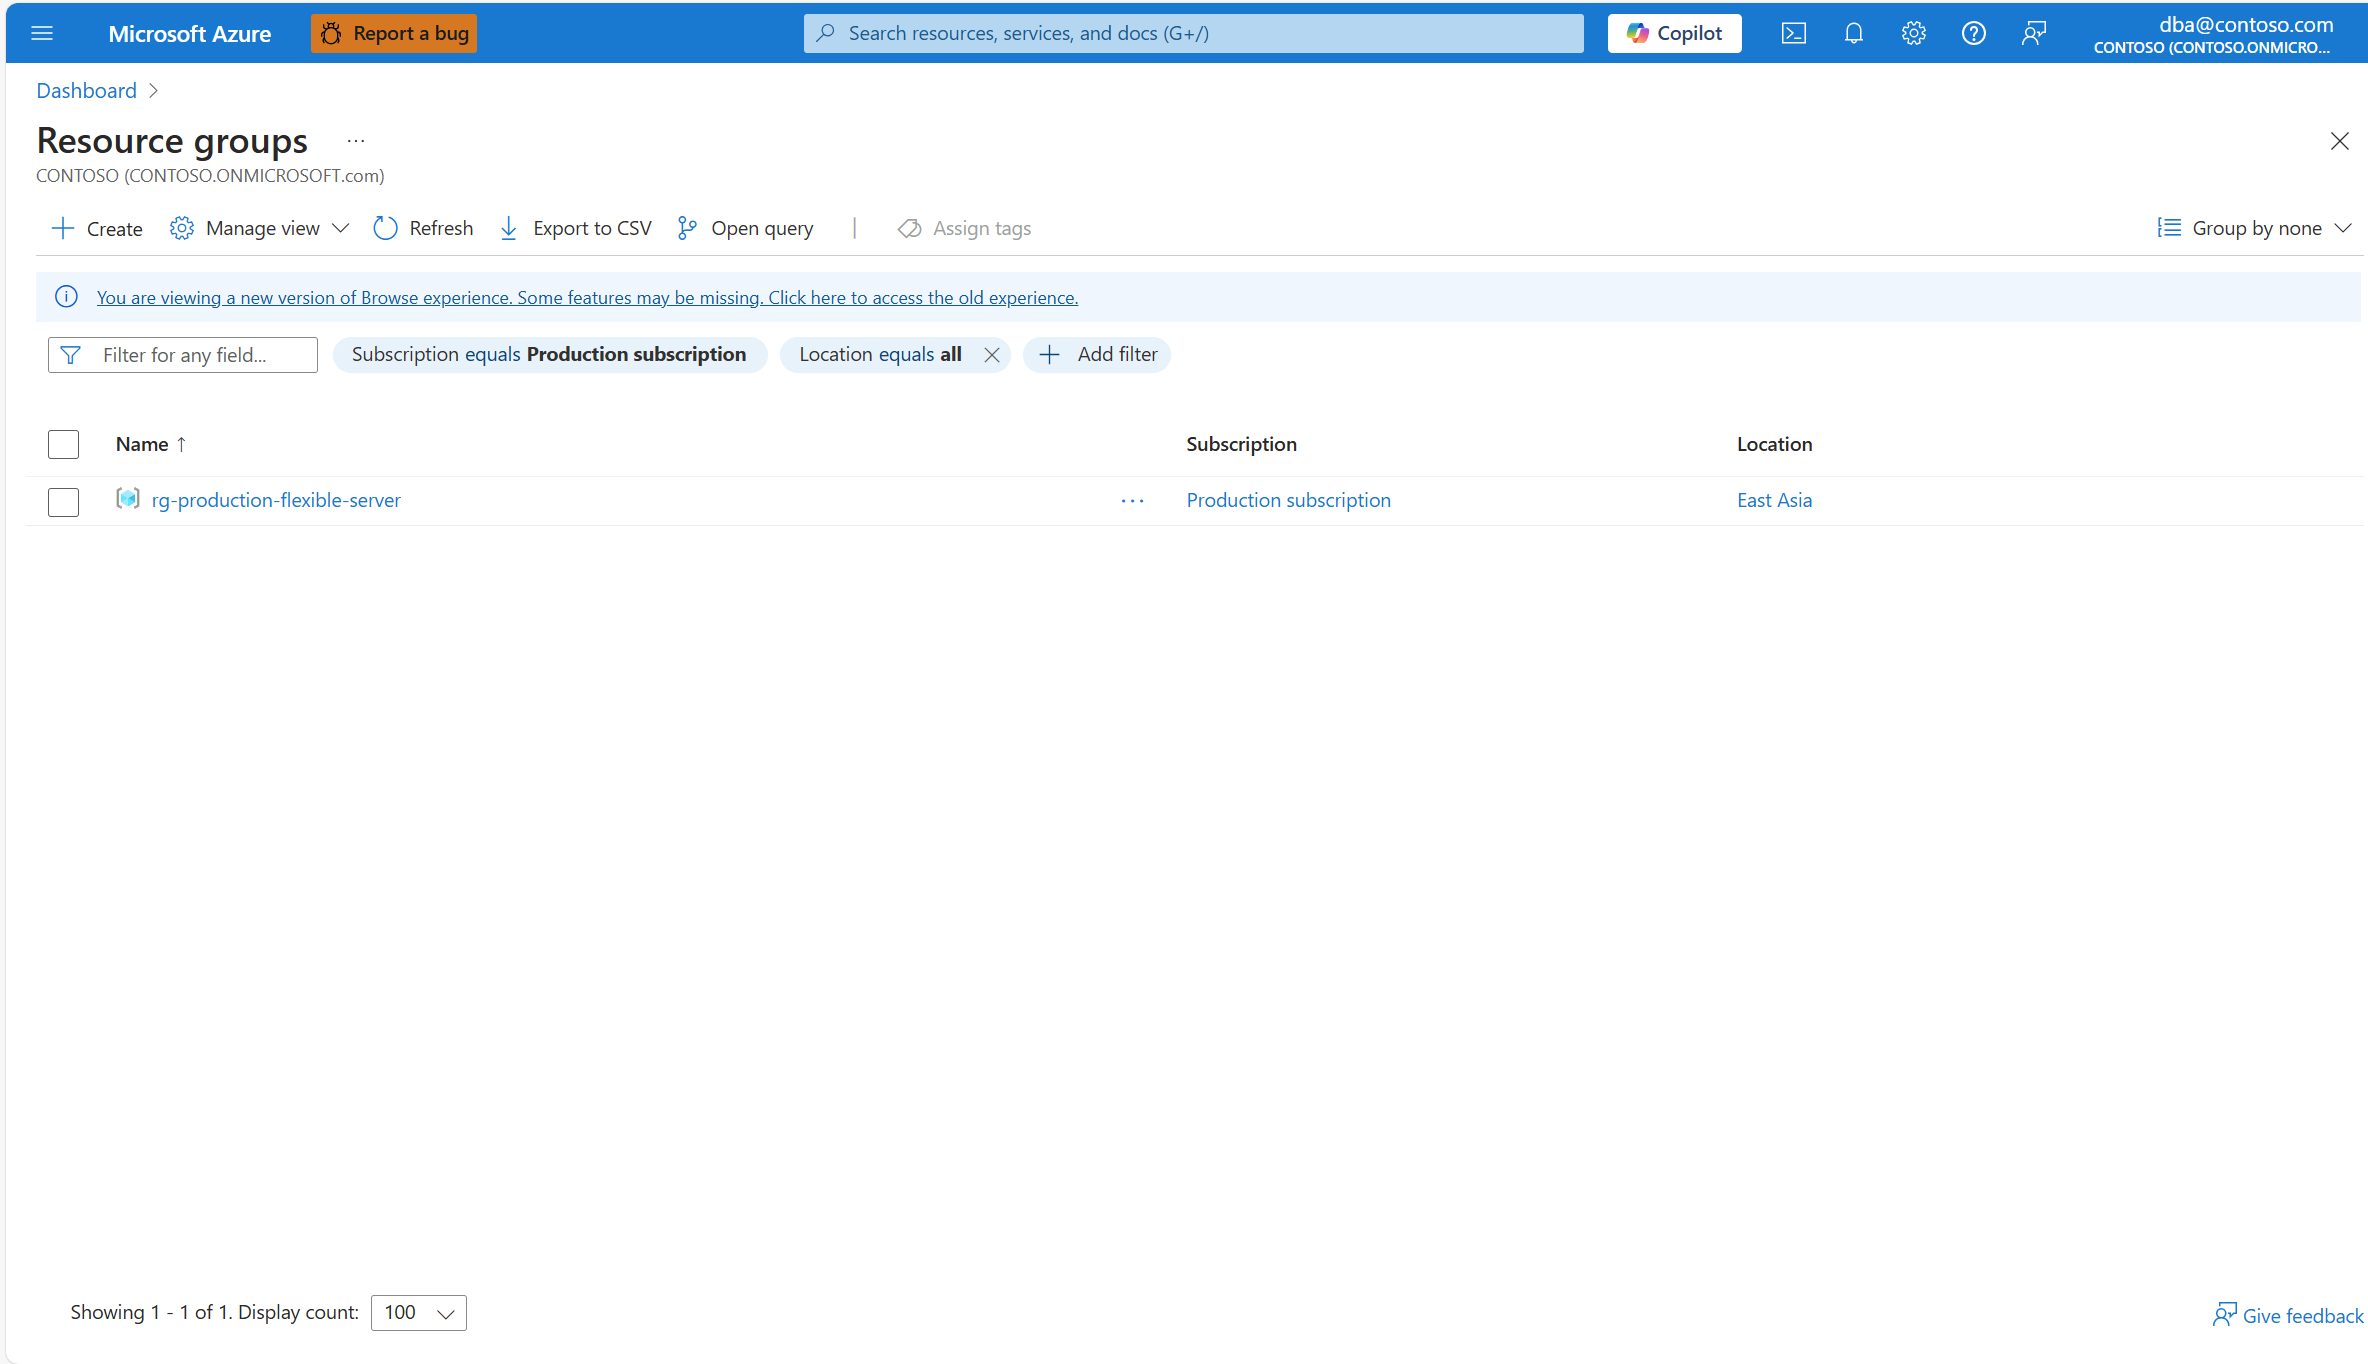Image resolution: width=2368 pixels, height=1364 pixels.
Task: Click the help question mark icon
Action: pos(1973,33)
